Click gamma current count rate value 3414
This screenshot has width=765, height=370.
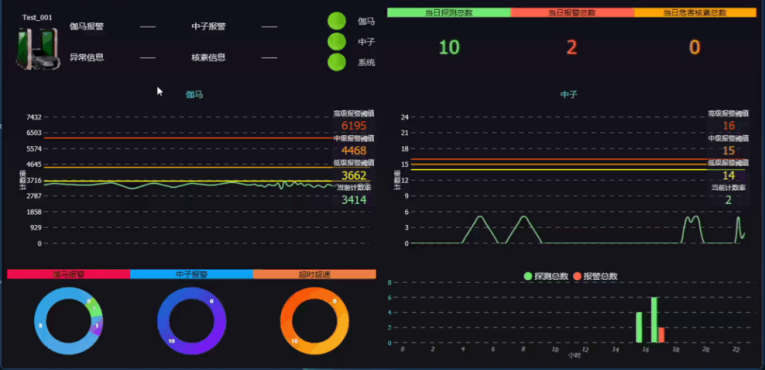point(354,200)
